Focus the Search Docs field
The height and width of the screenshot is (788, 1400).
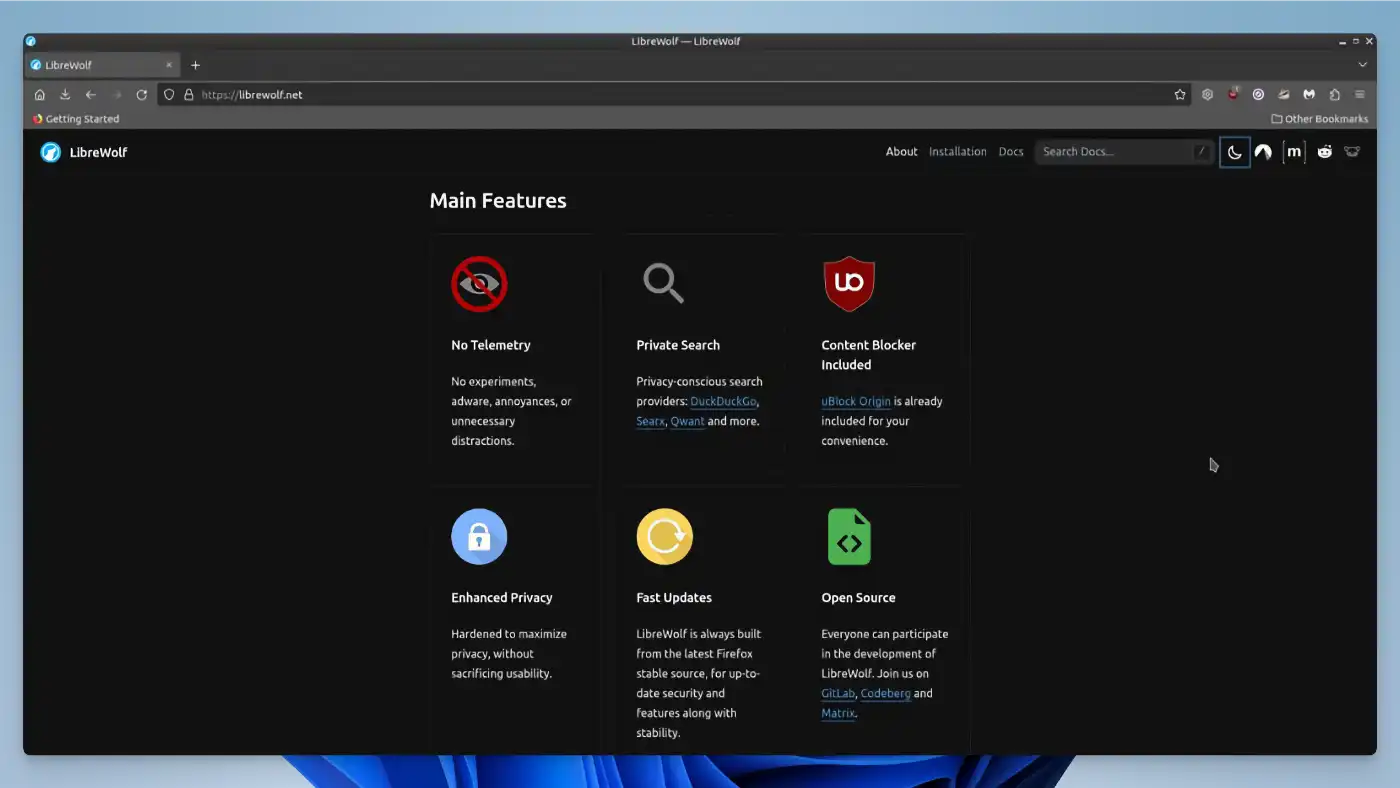pos(1115,152)
